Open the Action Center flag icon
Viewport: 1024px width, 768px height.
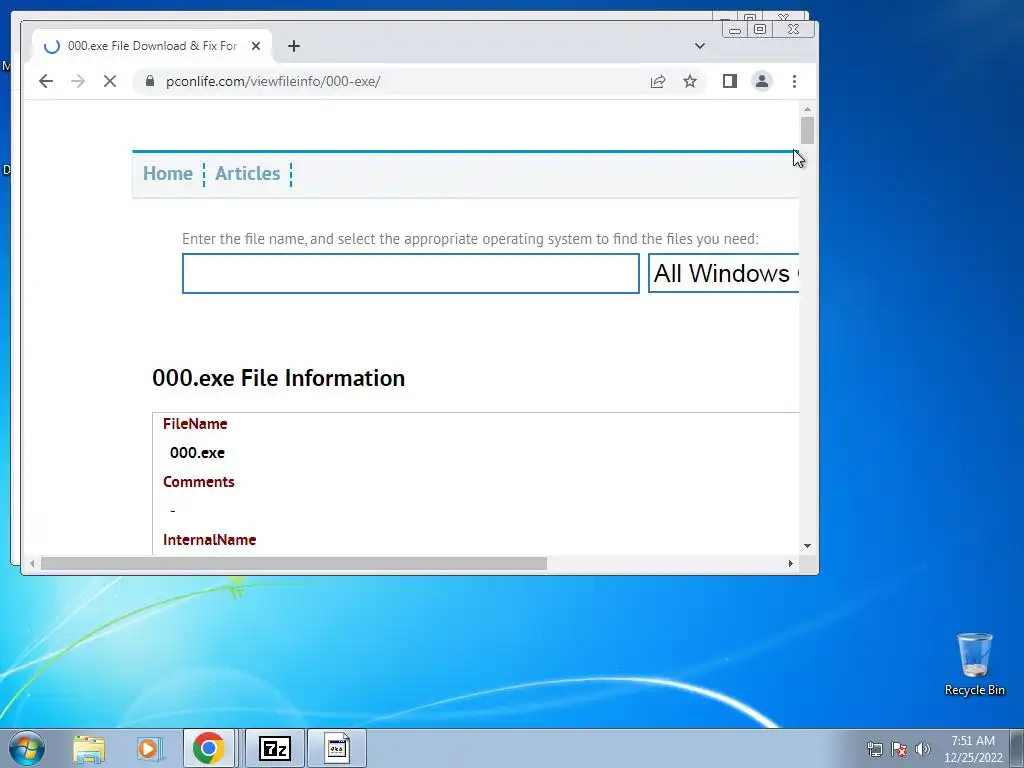coord(899,749)
